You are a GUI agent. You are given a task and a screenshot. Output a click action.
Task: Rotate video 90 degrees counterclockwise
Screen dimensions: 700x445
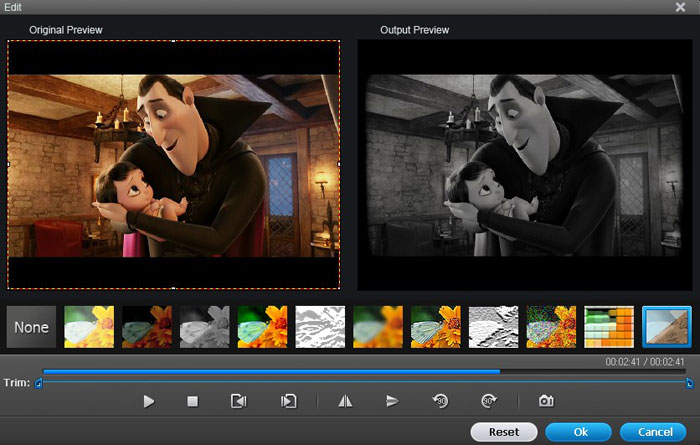coord(441,401)
